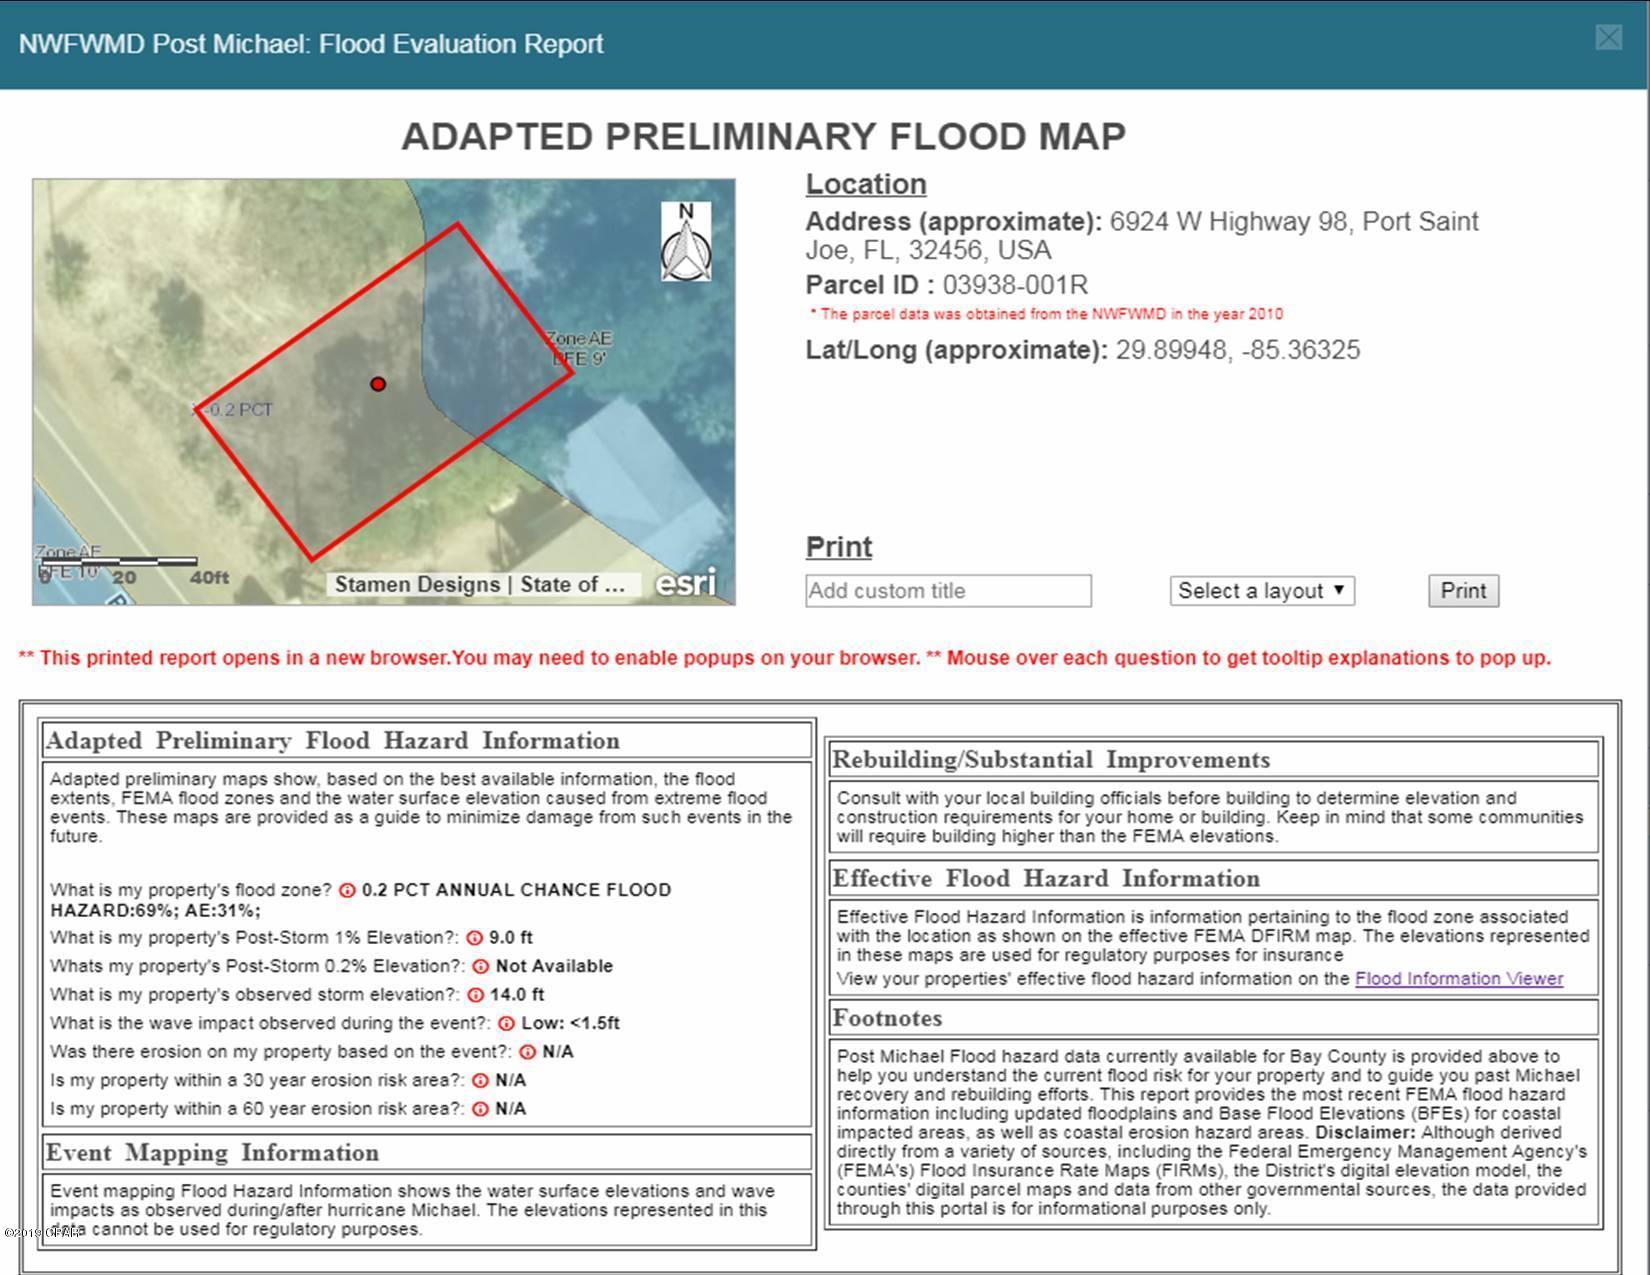Click the Zone AE BFE 9' map label
This screenshot has height=1275, width=1650.
[578, 348]
